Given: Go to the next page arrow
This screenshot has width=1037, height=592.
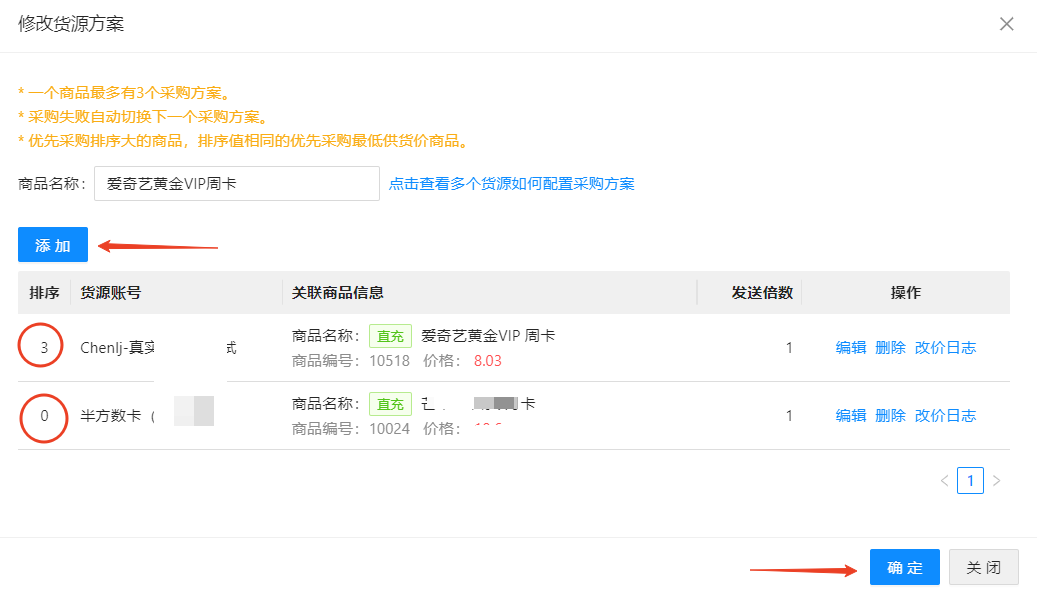Looking at the screenshot, I should coord(996,481).
